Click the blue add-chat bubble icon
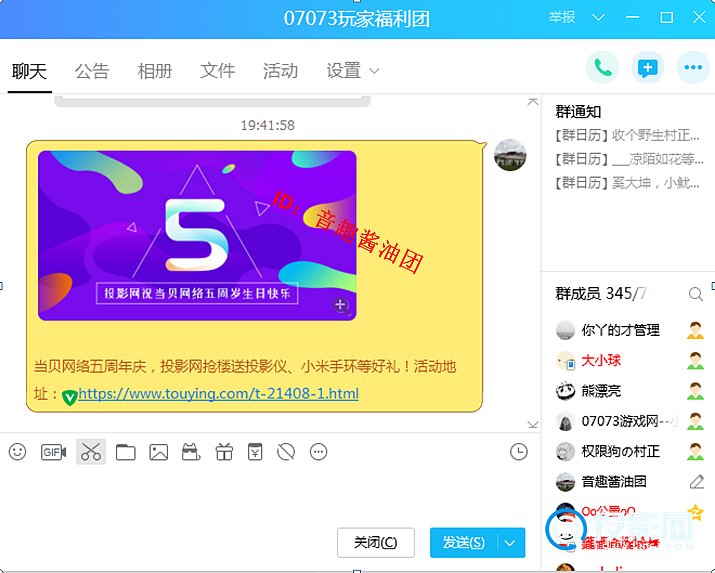715x573 pixels. click(x=648, y=68)
